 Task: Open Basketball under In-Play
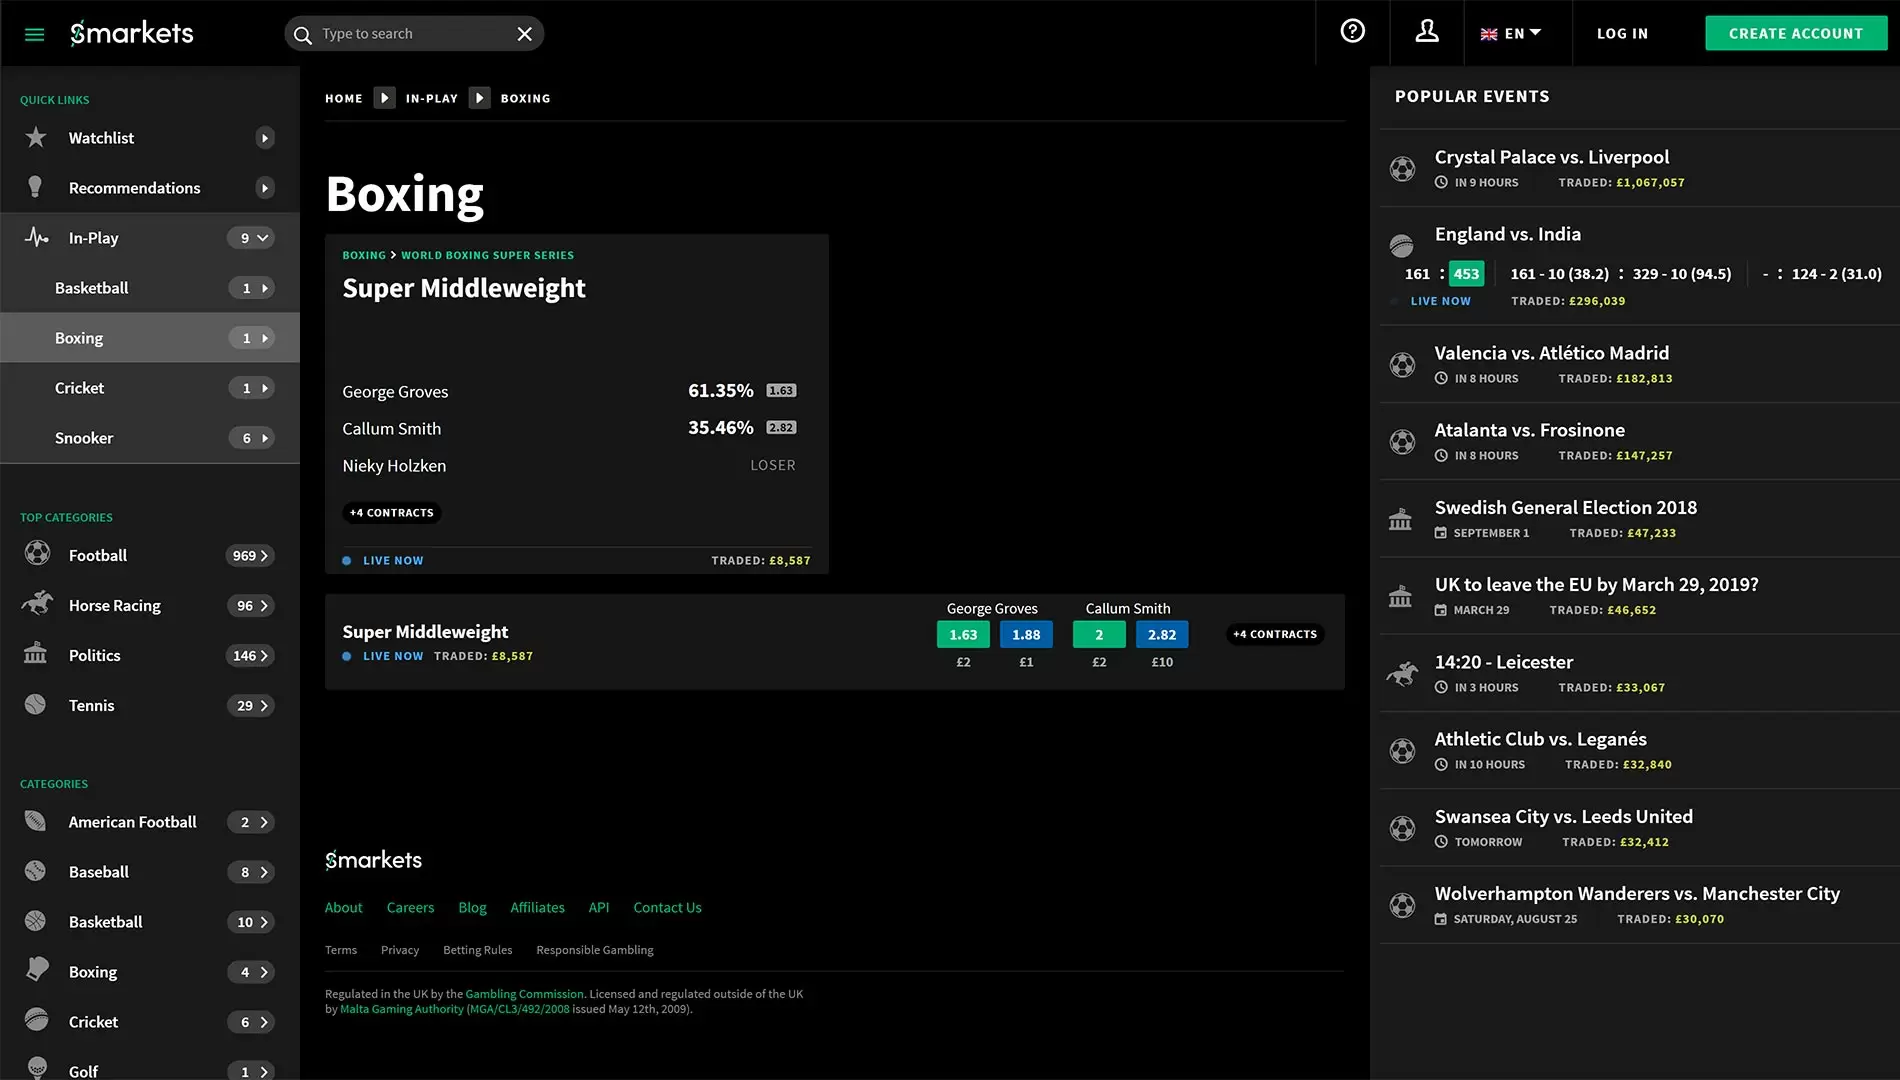tap(150, 288)
